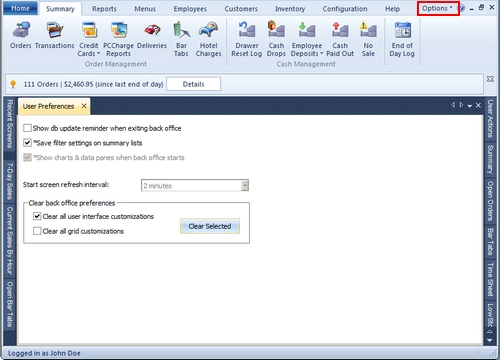Image resolution: width=500 pixels, height=360 pixels.
Task: Expand the right Bar Tabs side panel
Action: pos(490,242)
